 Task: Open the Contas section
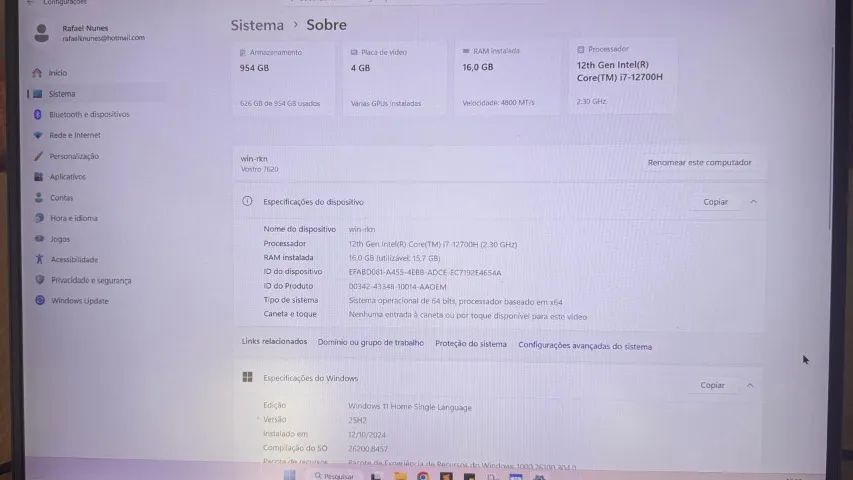[x=61, y=198]
